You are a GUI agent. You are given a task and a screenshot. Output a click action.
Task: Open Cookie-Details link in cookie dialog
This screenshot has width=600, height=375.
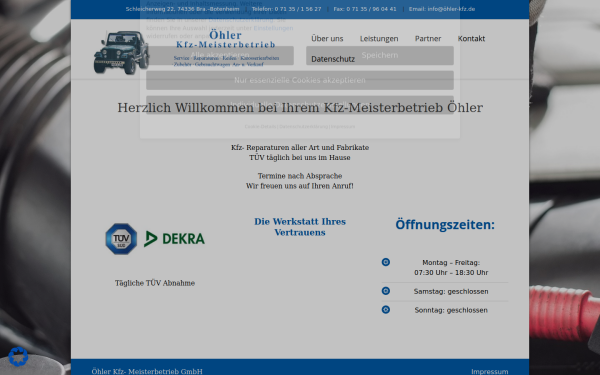pos(260,126)
